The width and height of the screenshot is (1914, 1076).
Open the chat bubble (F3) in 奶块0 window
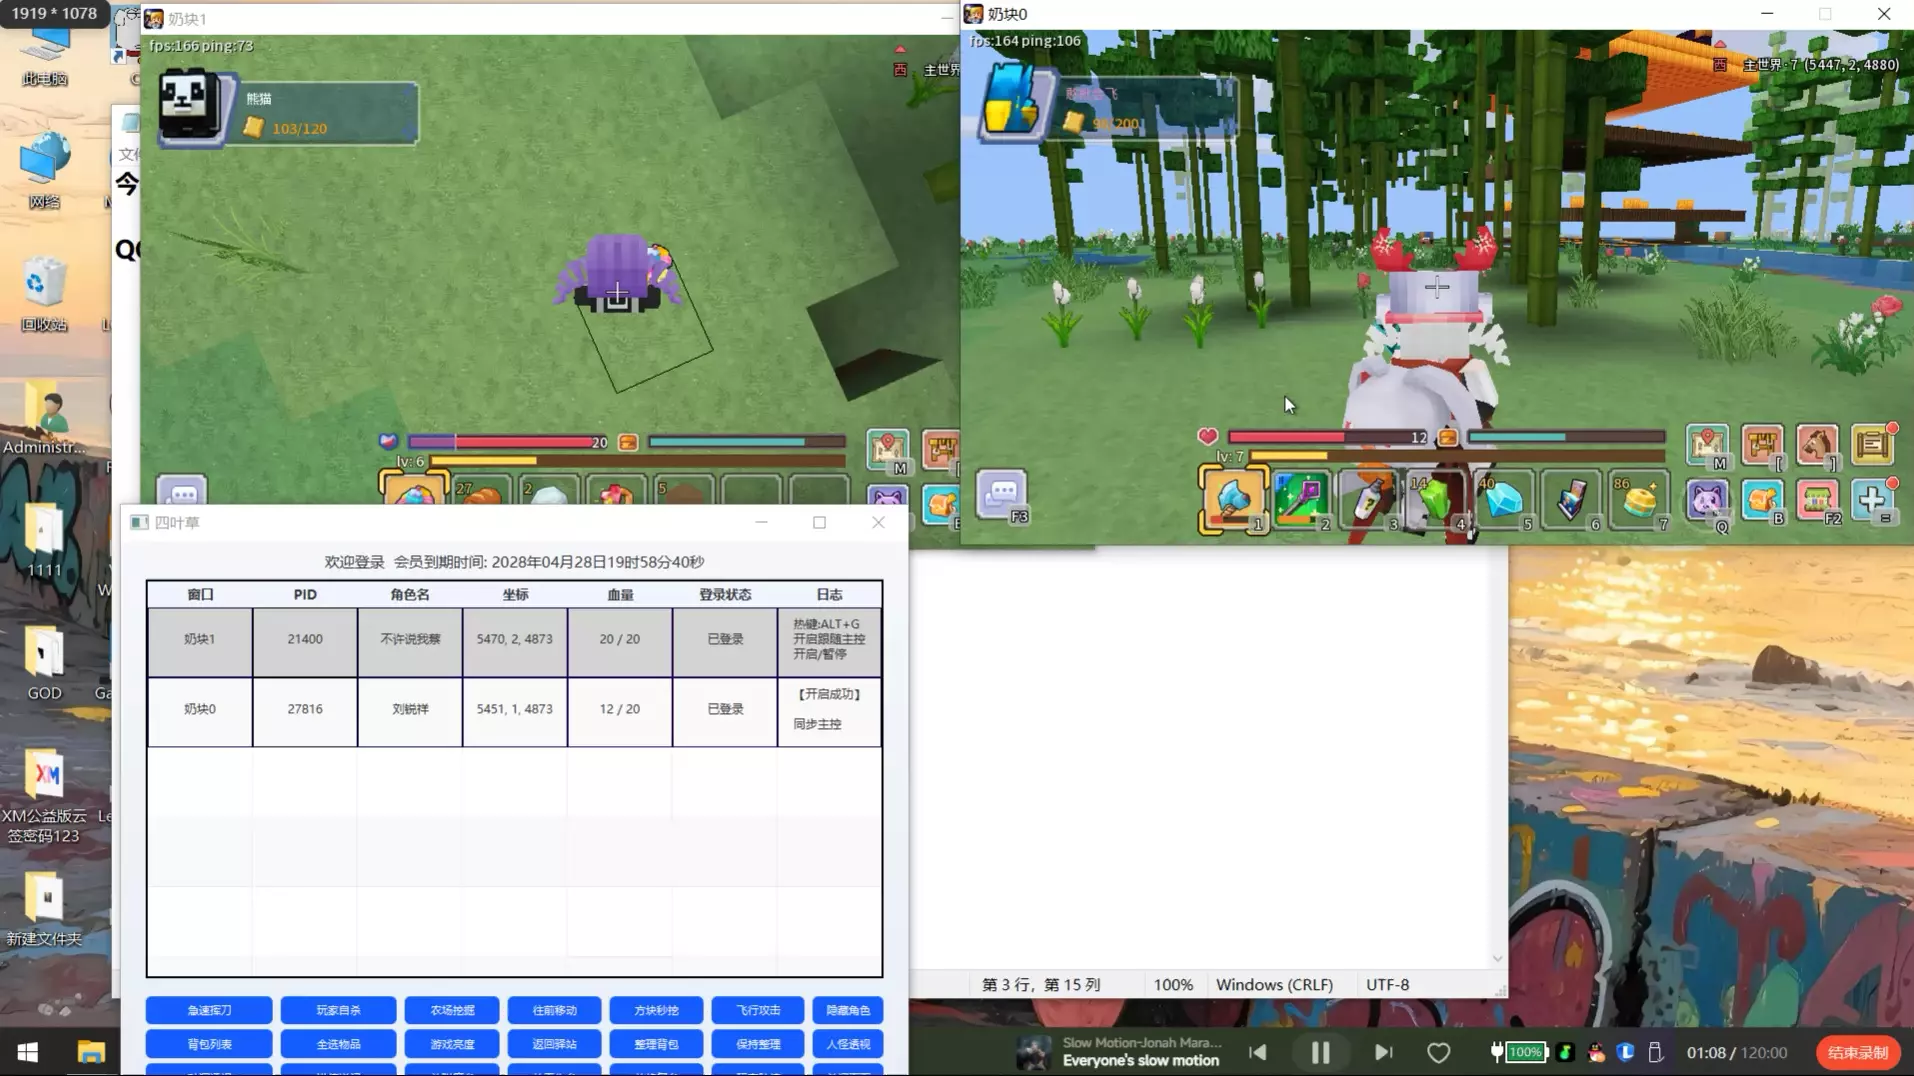1002,495
